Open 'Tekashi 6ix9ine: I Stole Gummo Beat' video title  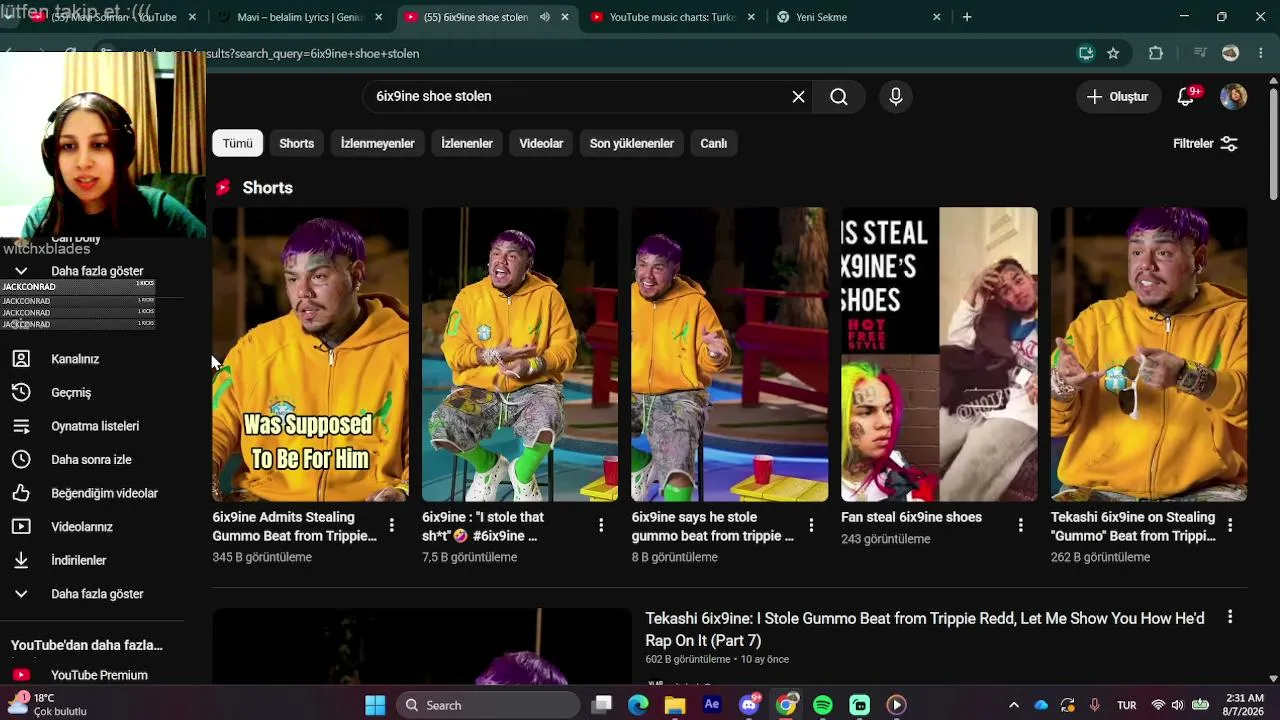[x=925, y=629]
